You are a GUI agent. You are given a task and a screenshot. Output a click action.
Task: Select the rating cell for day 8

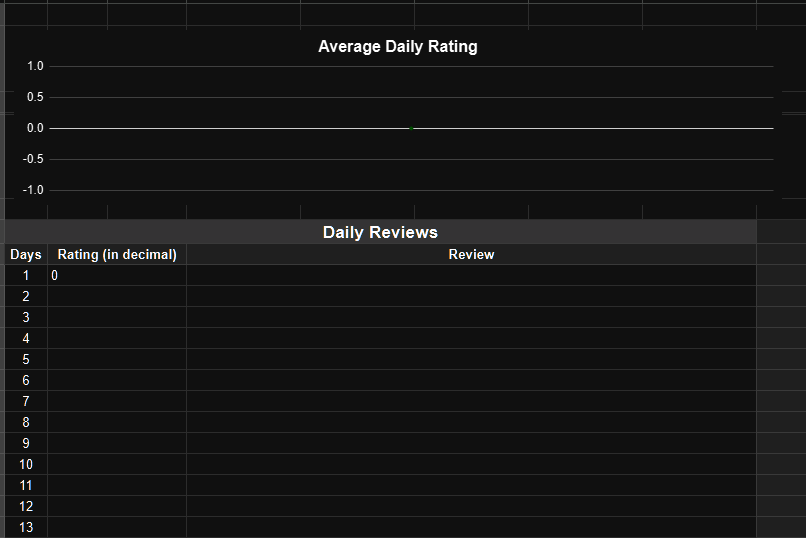[117, 422]
